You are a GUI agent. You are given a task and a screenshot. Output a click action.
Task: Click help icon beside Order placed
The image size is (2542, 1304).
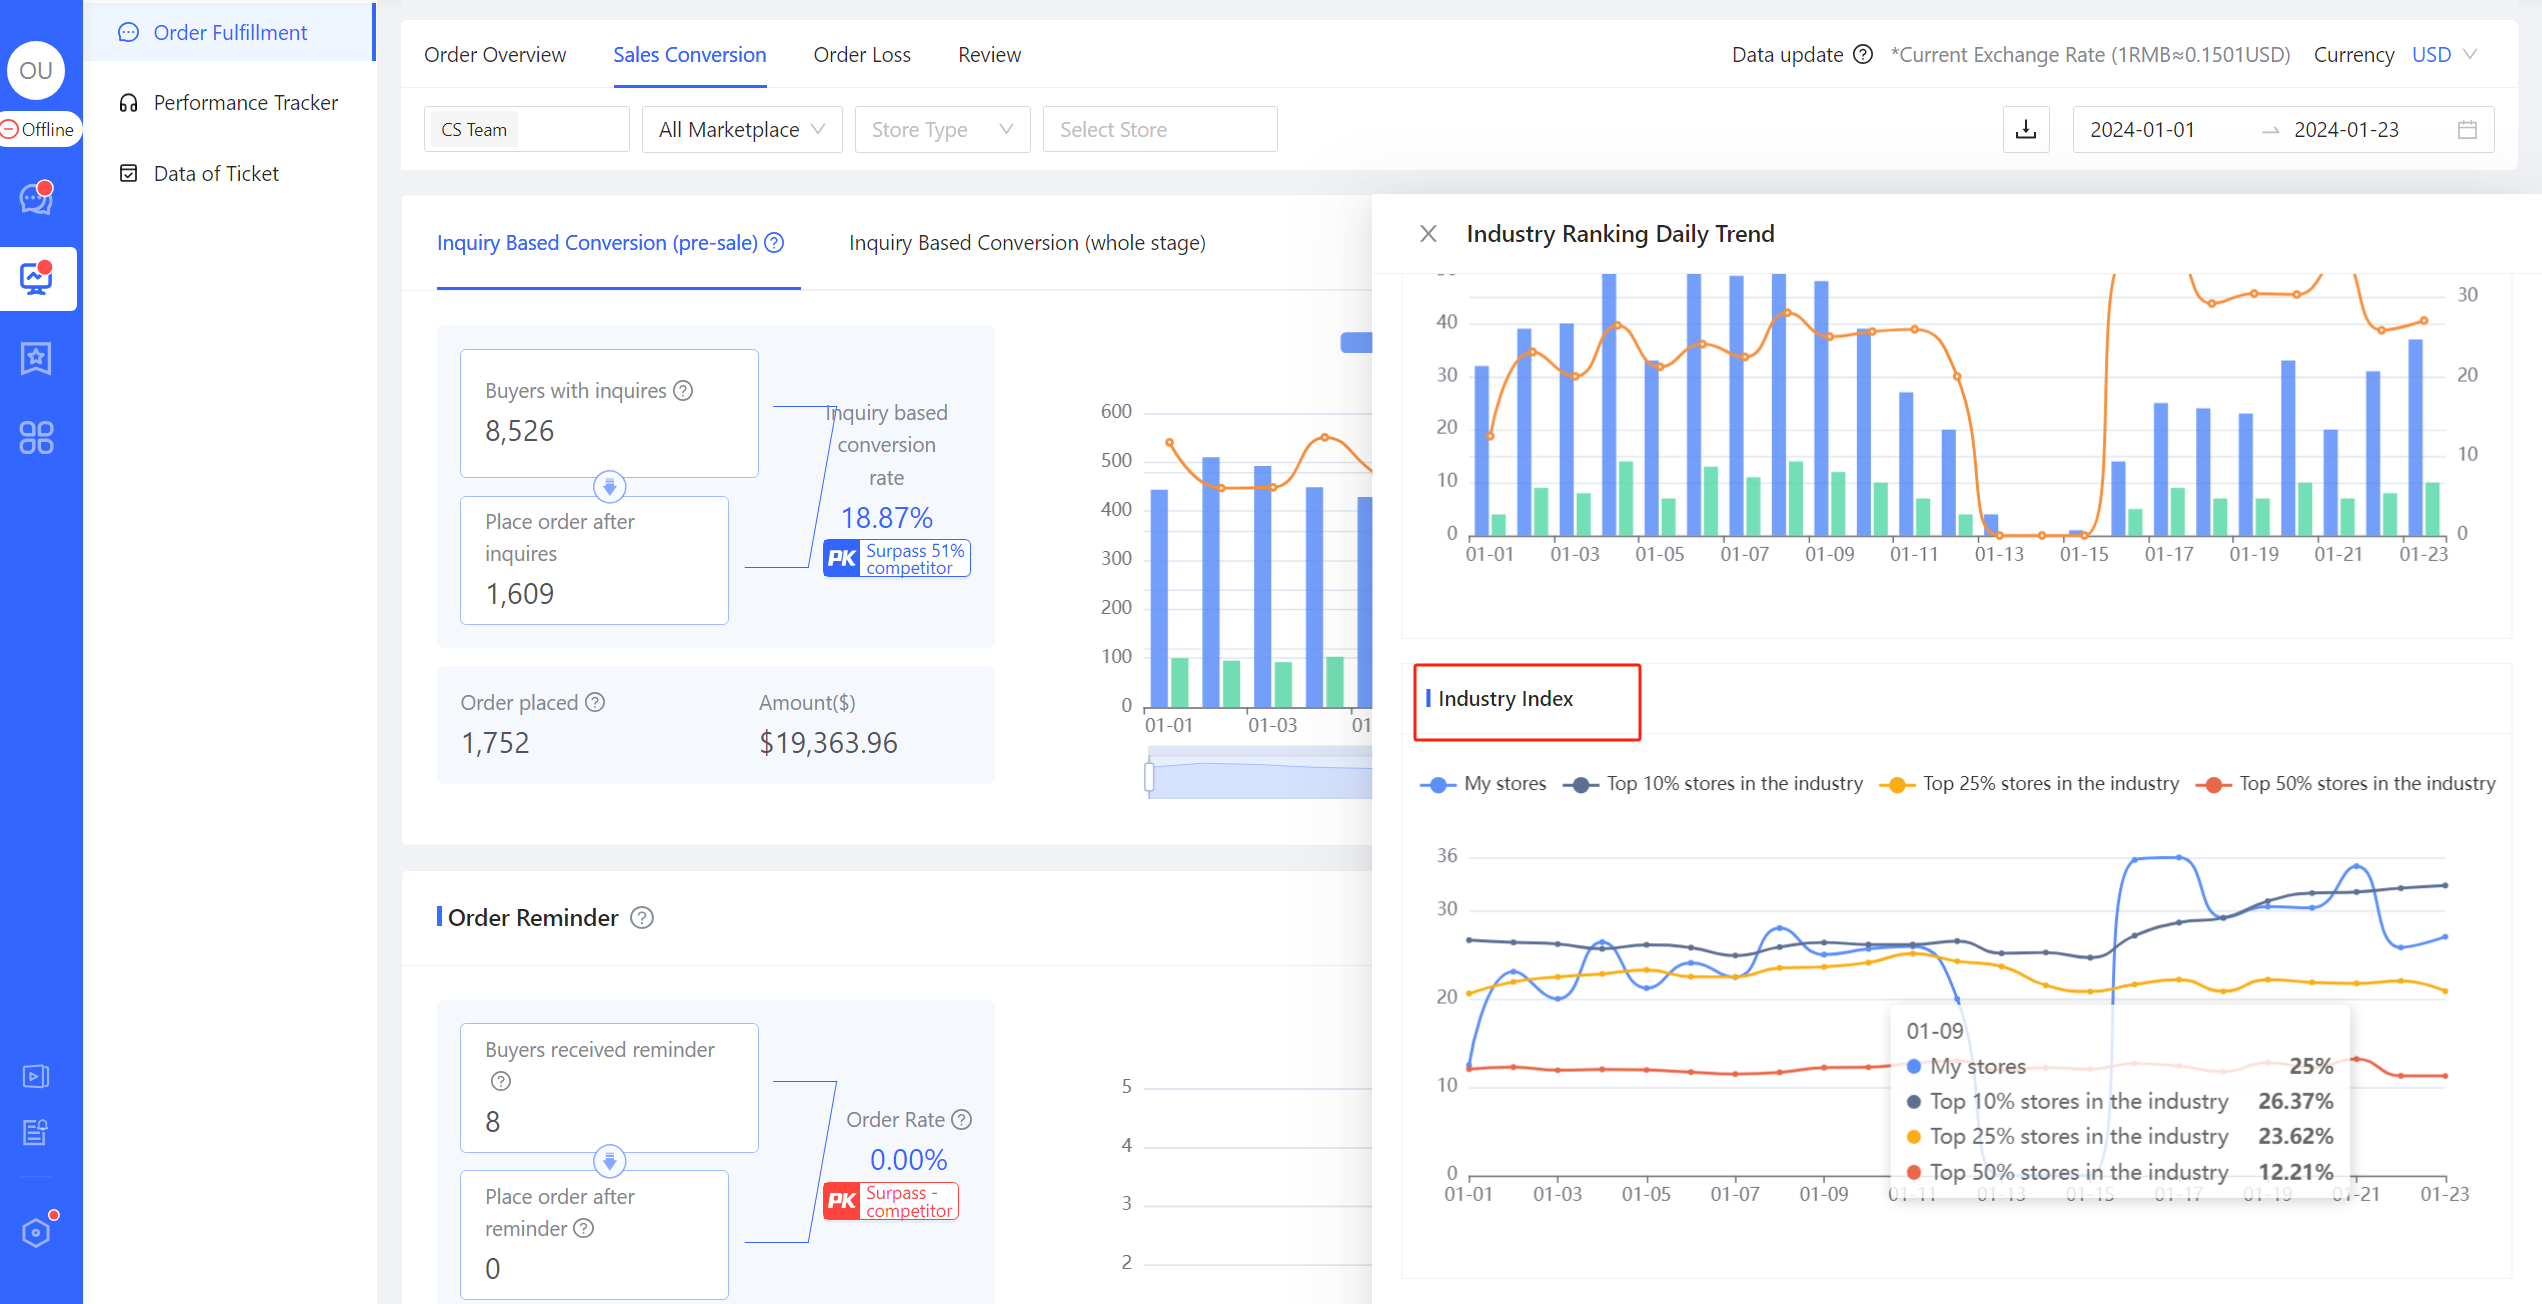(x=595, y=703)
